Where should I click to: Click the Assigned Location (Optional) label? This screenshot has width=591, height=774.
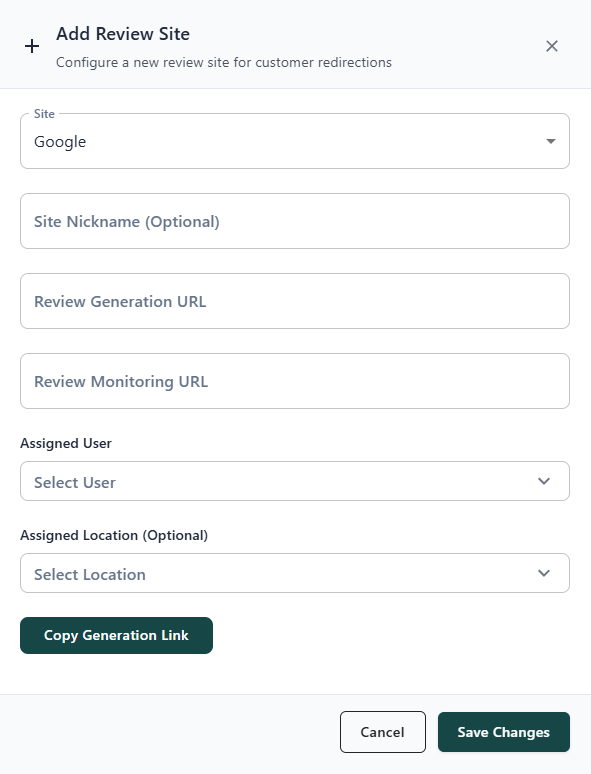[x=114, y=536]
